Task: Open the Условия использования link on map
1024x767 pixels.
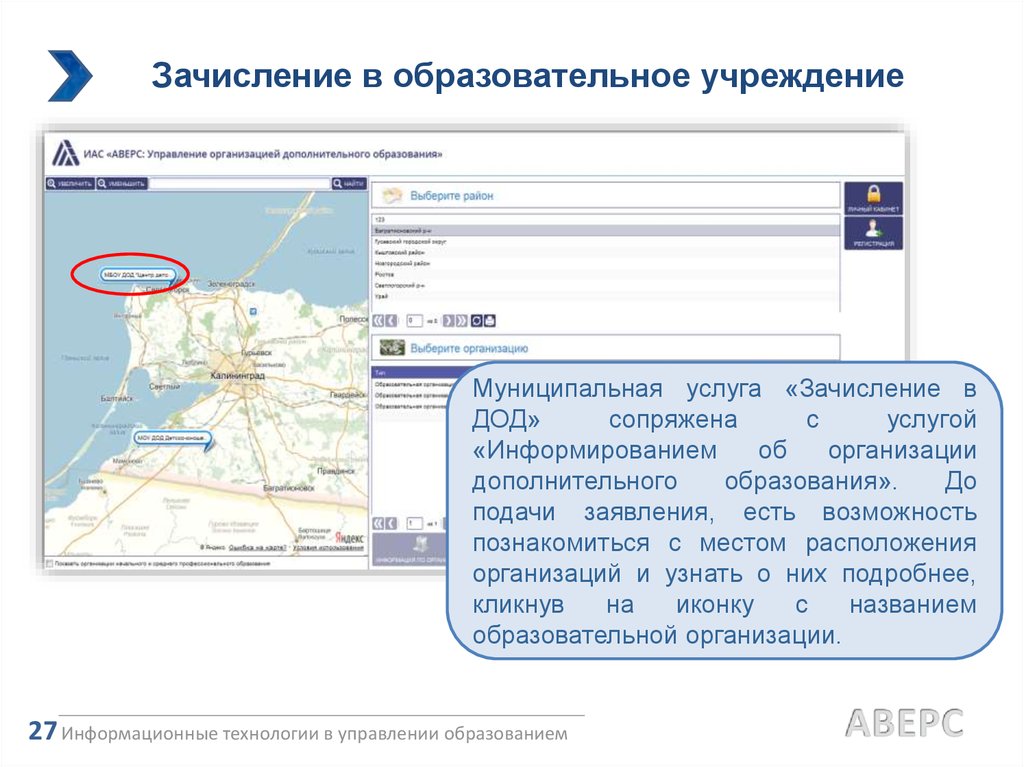Action: (x=328, y=547)
